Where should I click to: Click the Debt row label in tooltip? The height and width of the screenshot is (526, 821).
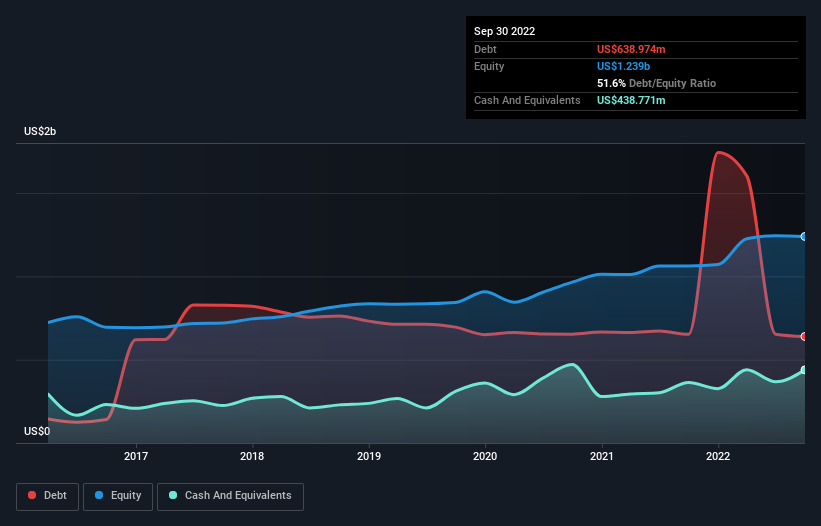tap(485, 49)
